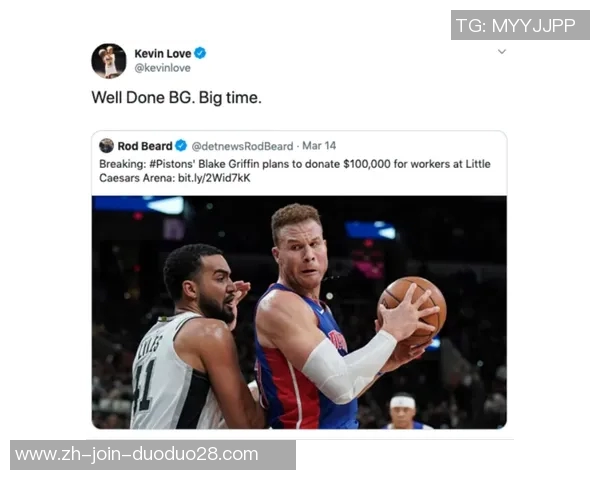
Task: Click the Rod Beard display name
Action: click(x=145, y=146)
